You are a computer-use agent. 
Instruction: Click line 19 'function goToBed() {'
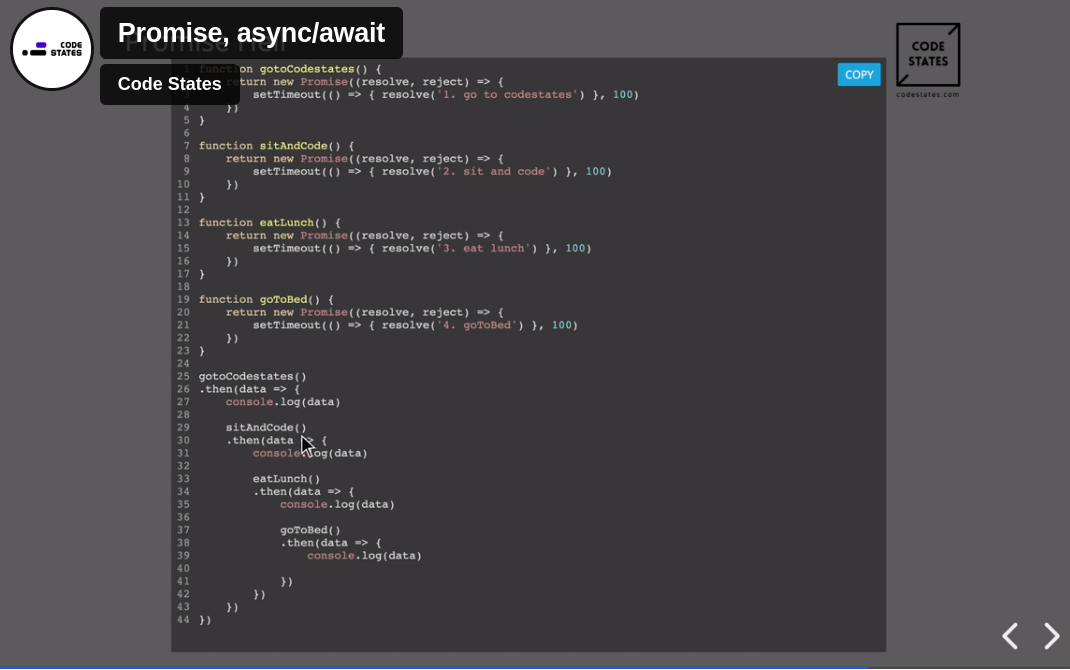pyautogui.click(x=266, y=300)
